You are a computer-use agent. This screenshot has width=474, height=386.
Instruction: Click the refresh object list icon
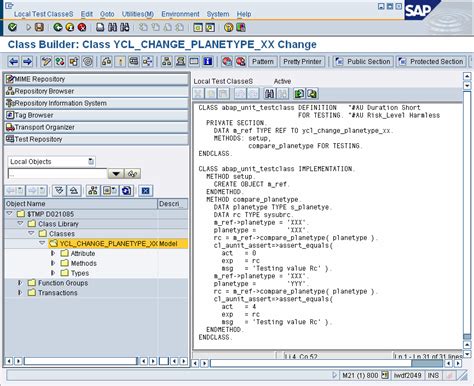[x=126, y=191]
